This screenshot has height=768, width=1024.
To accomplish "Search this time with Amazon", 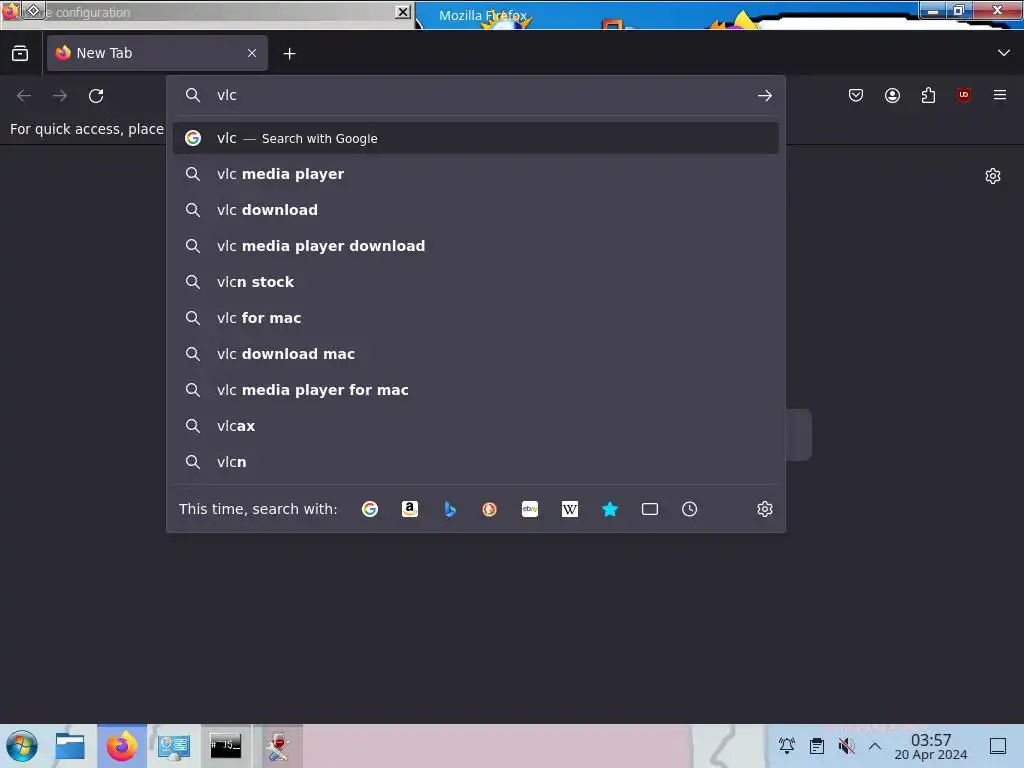I will coord(409,509).
